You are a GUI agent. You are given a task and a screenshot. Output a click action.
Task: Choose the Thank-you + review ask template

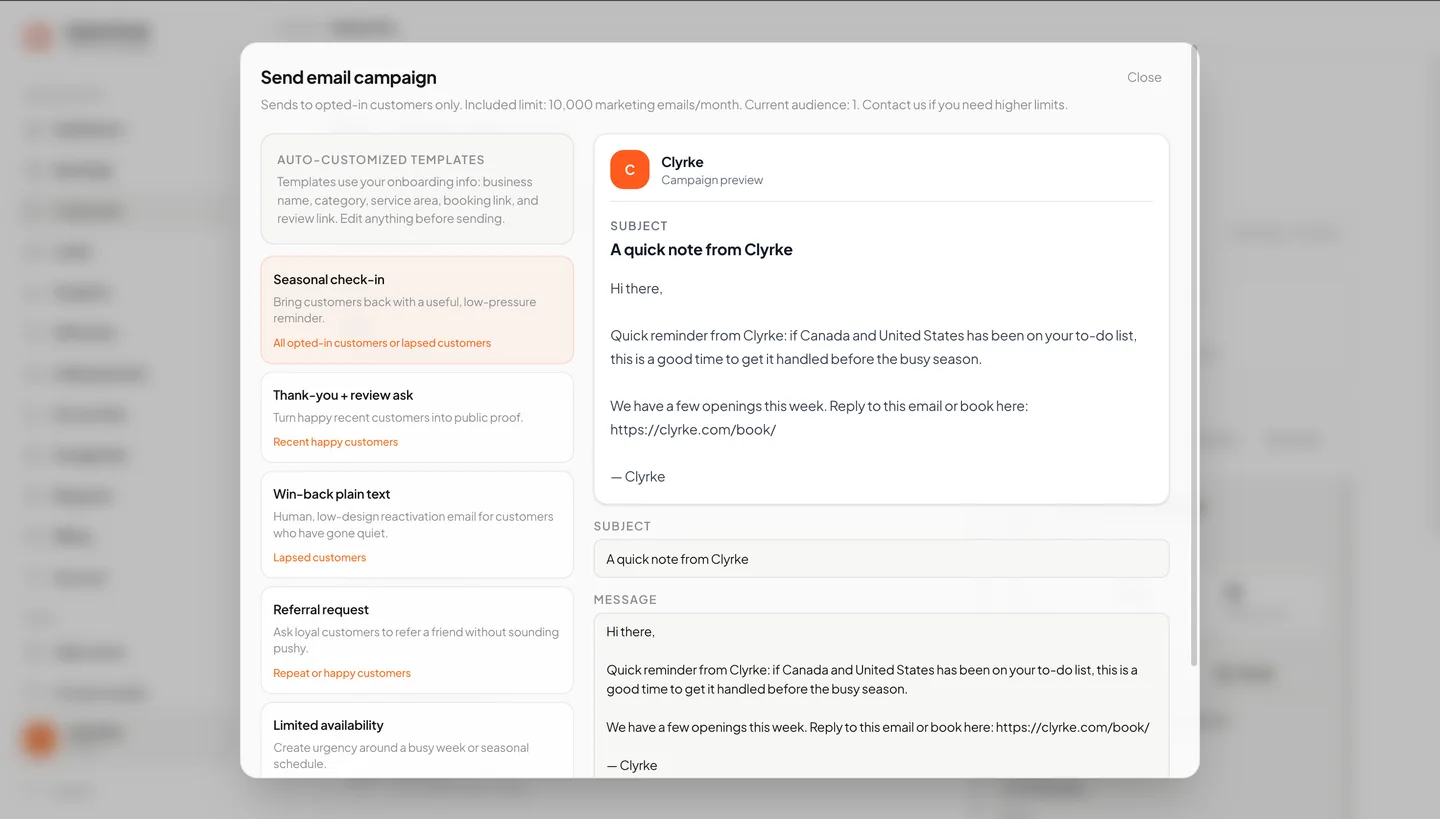(x=417, y=417)
